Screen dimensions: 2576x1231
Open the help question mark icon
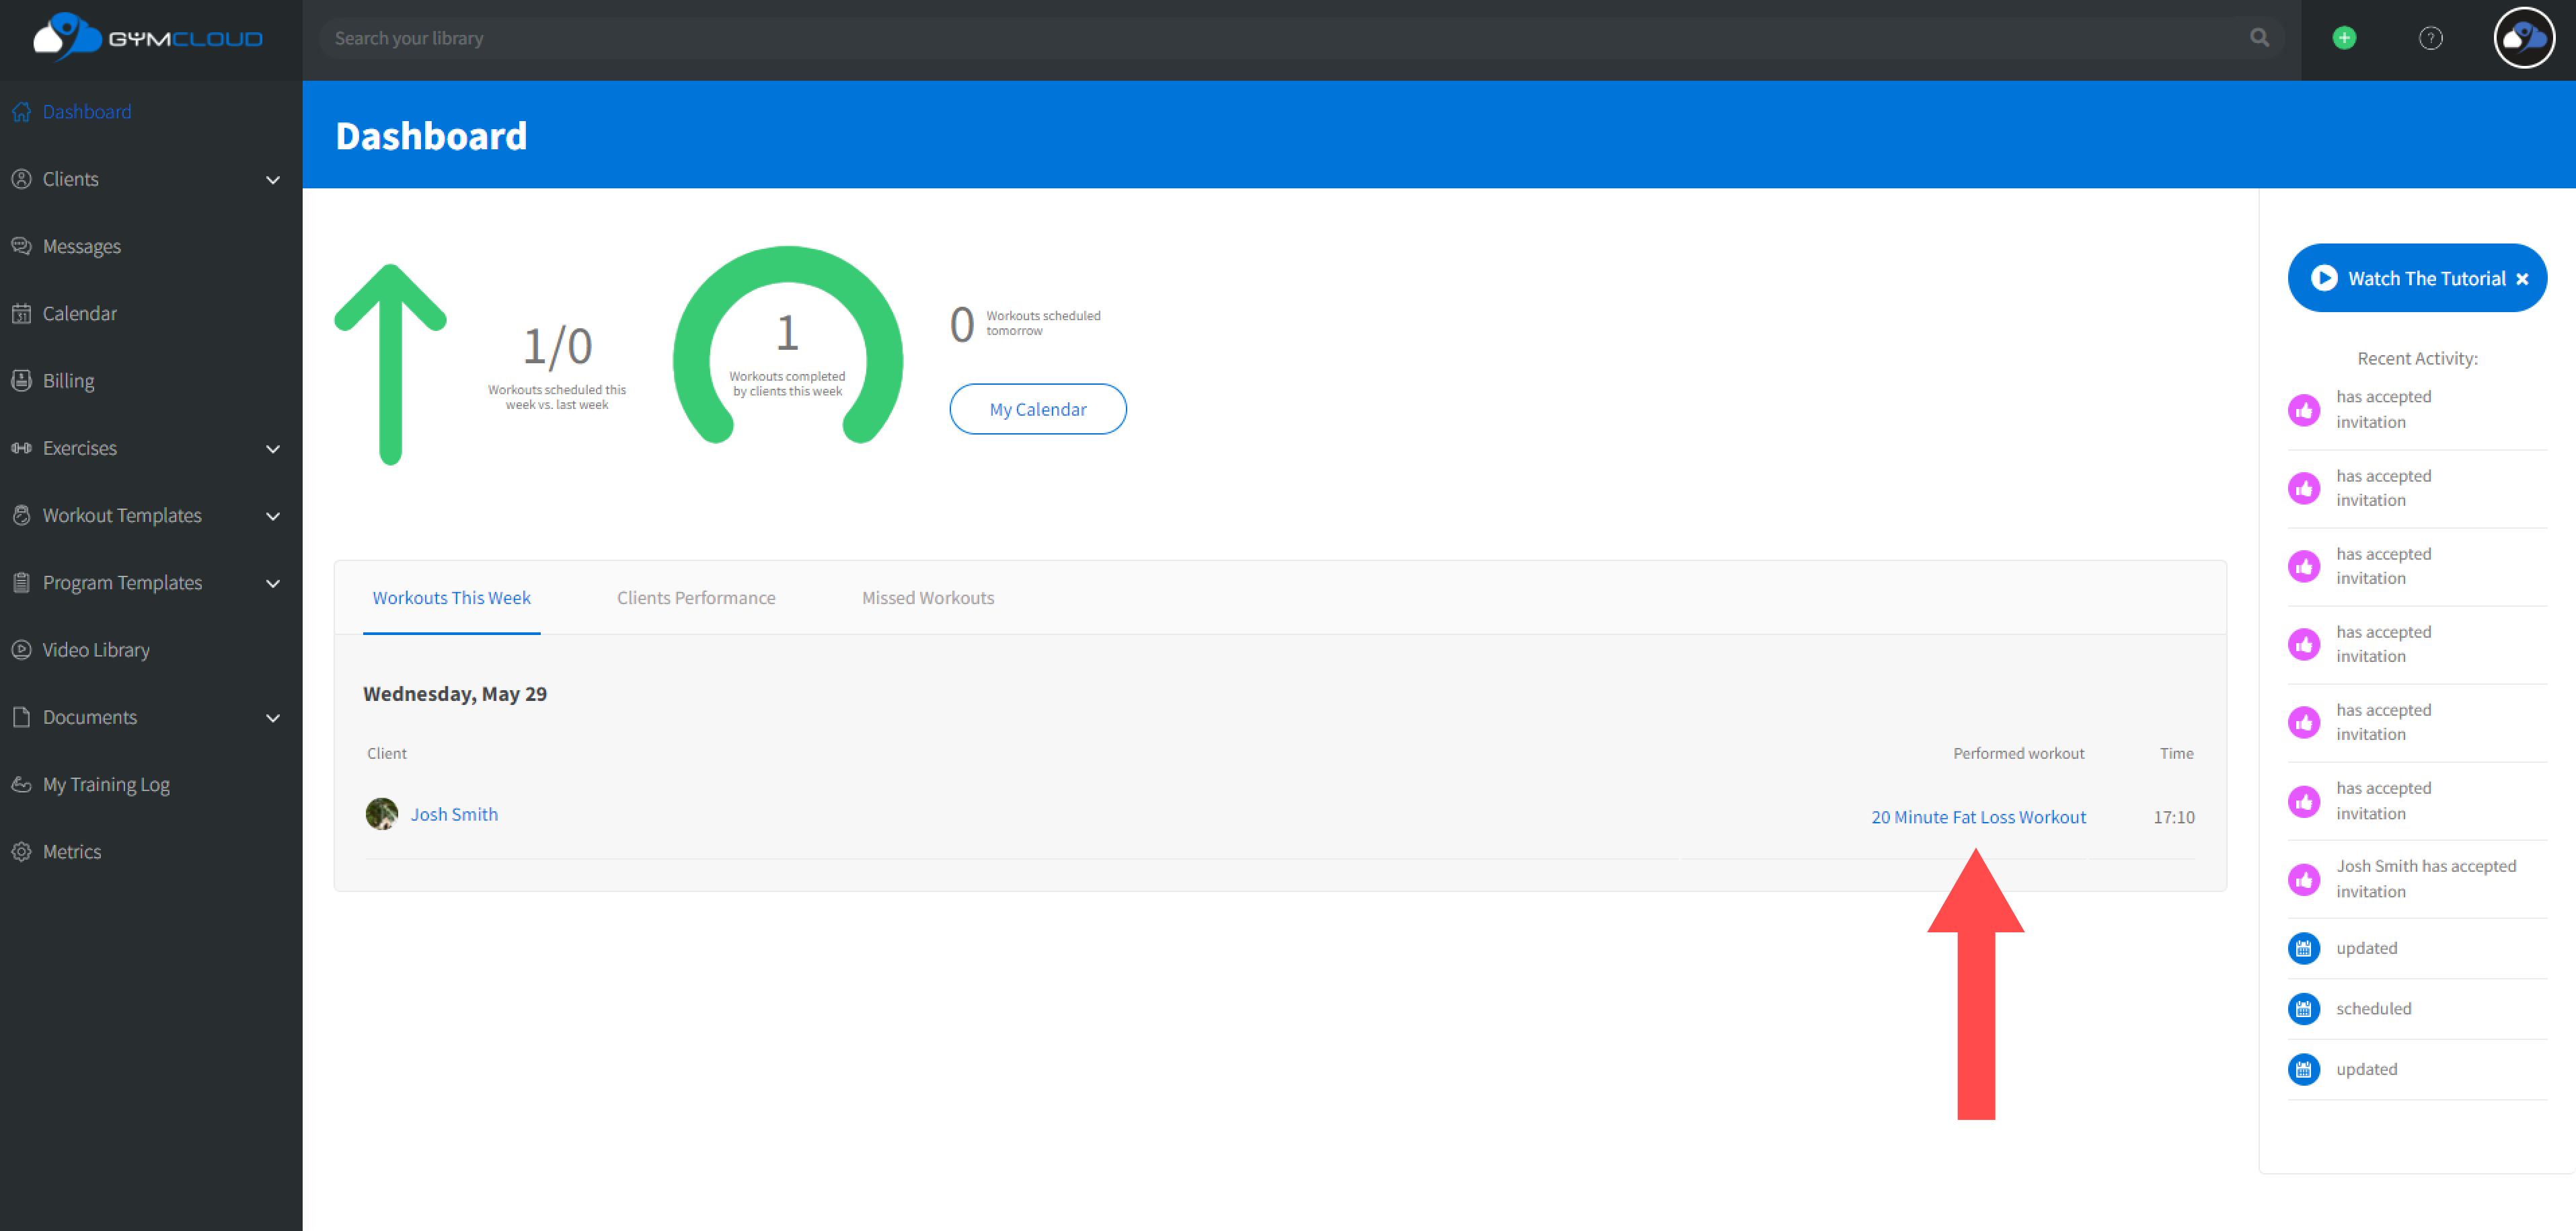[x=2430, y=38]
